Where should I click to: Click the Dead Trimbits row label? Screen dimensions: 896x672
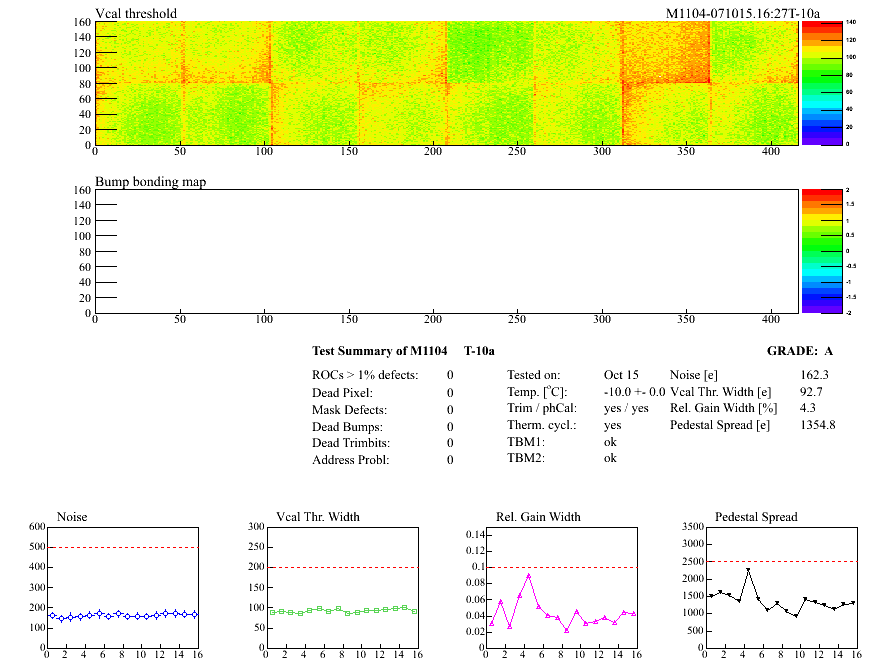[352, 443]
